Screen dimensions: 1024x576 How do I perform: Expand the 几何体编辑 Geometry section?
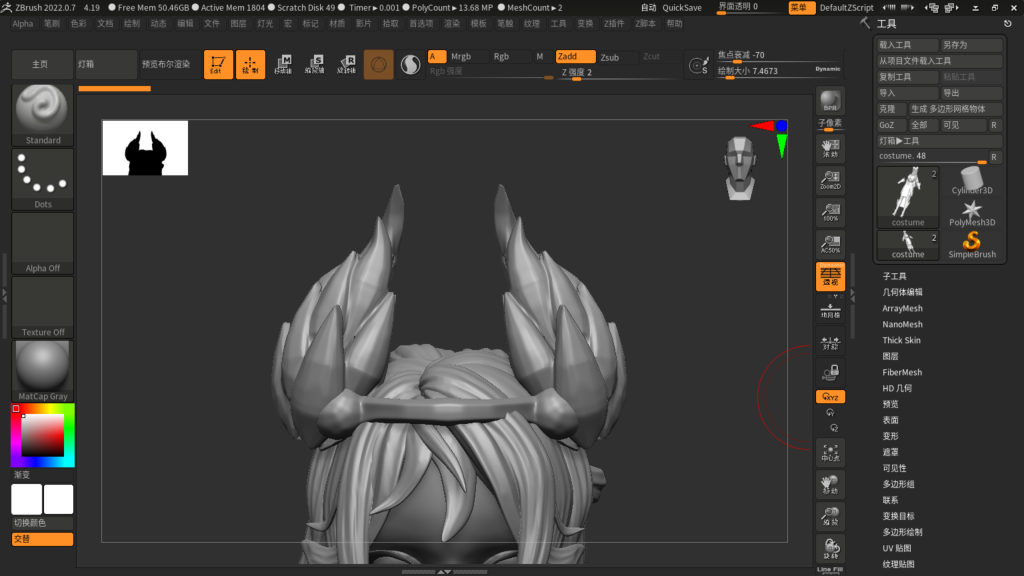click(902, 292)
